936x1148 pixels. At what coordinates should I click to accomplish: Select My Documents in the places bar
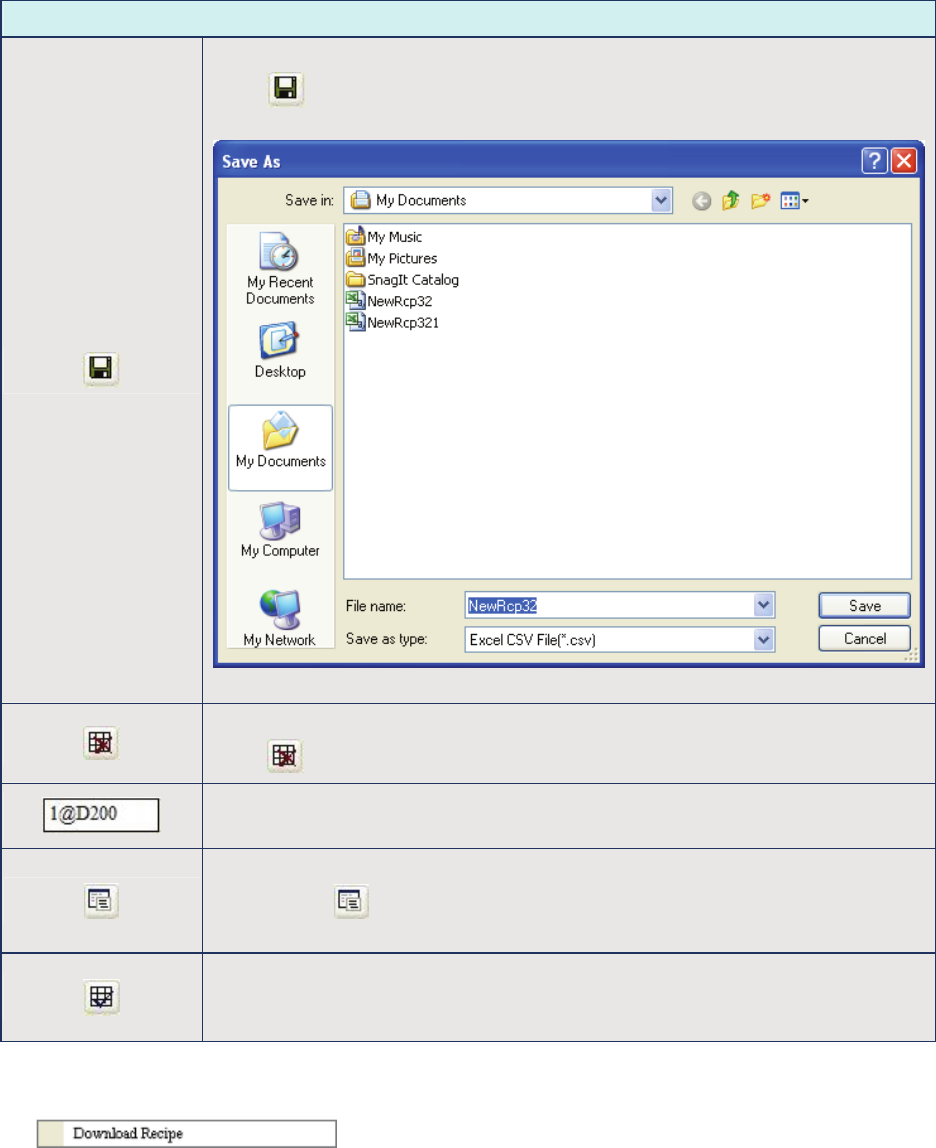tap(281, 447)
